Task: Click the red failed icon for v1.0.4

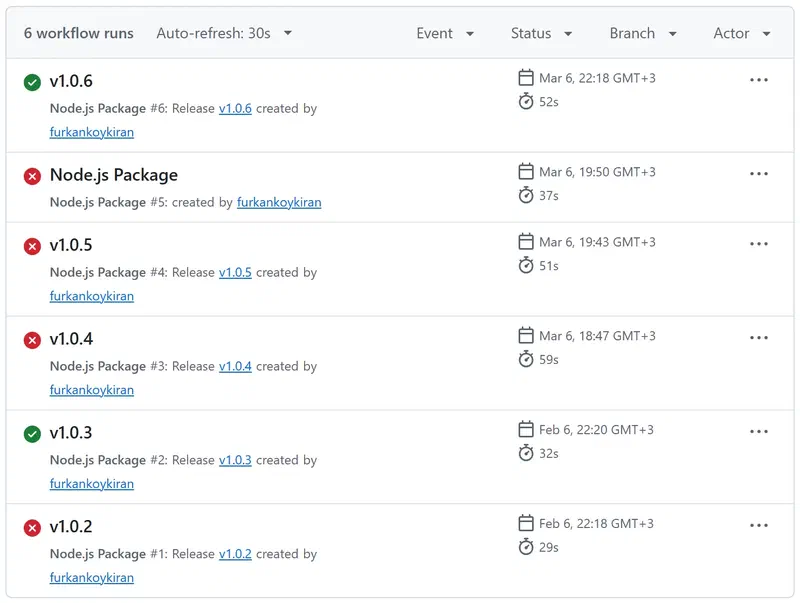Action: coord(32,340)
